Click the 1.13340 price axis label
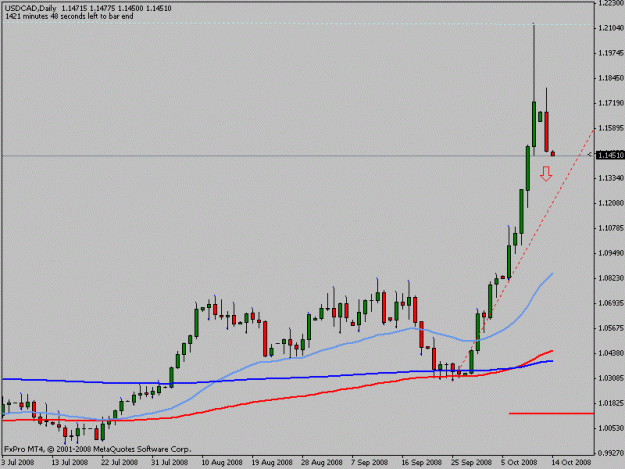The image size is (625, 469). (611, 178)
